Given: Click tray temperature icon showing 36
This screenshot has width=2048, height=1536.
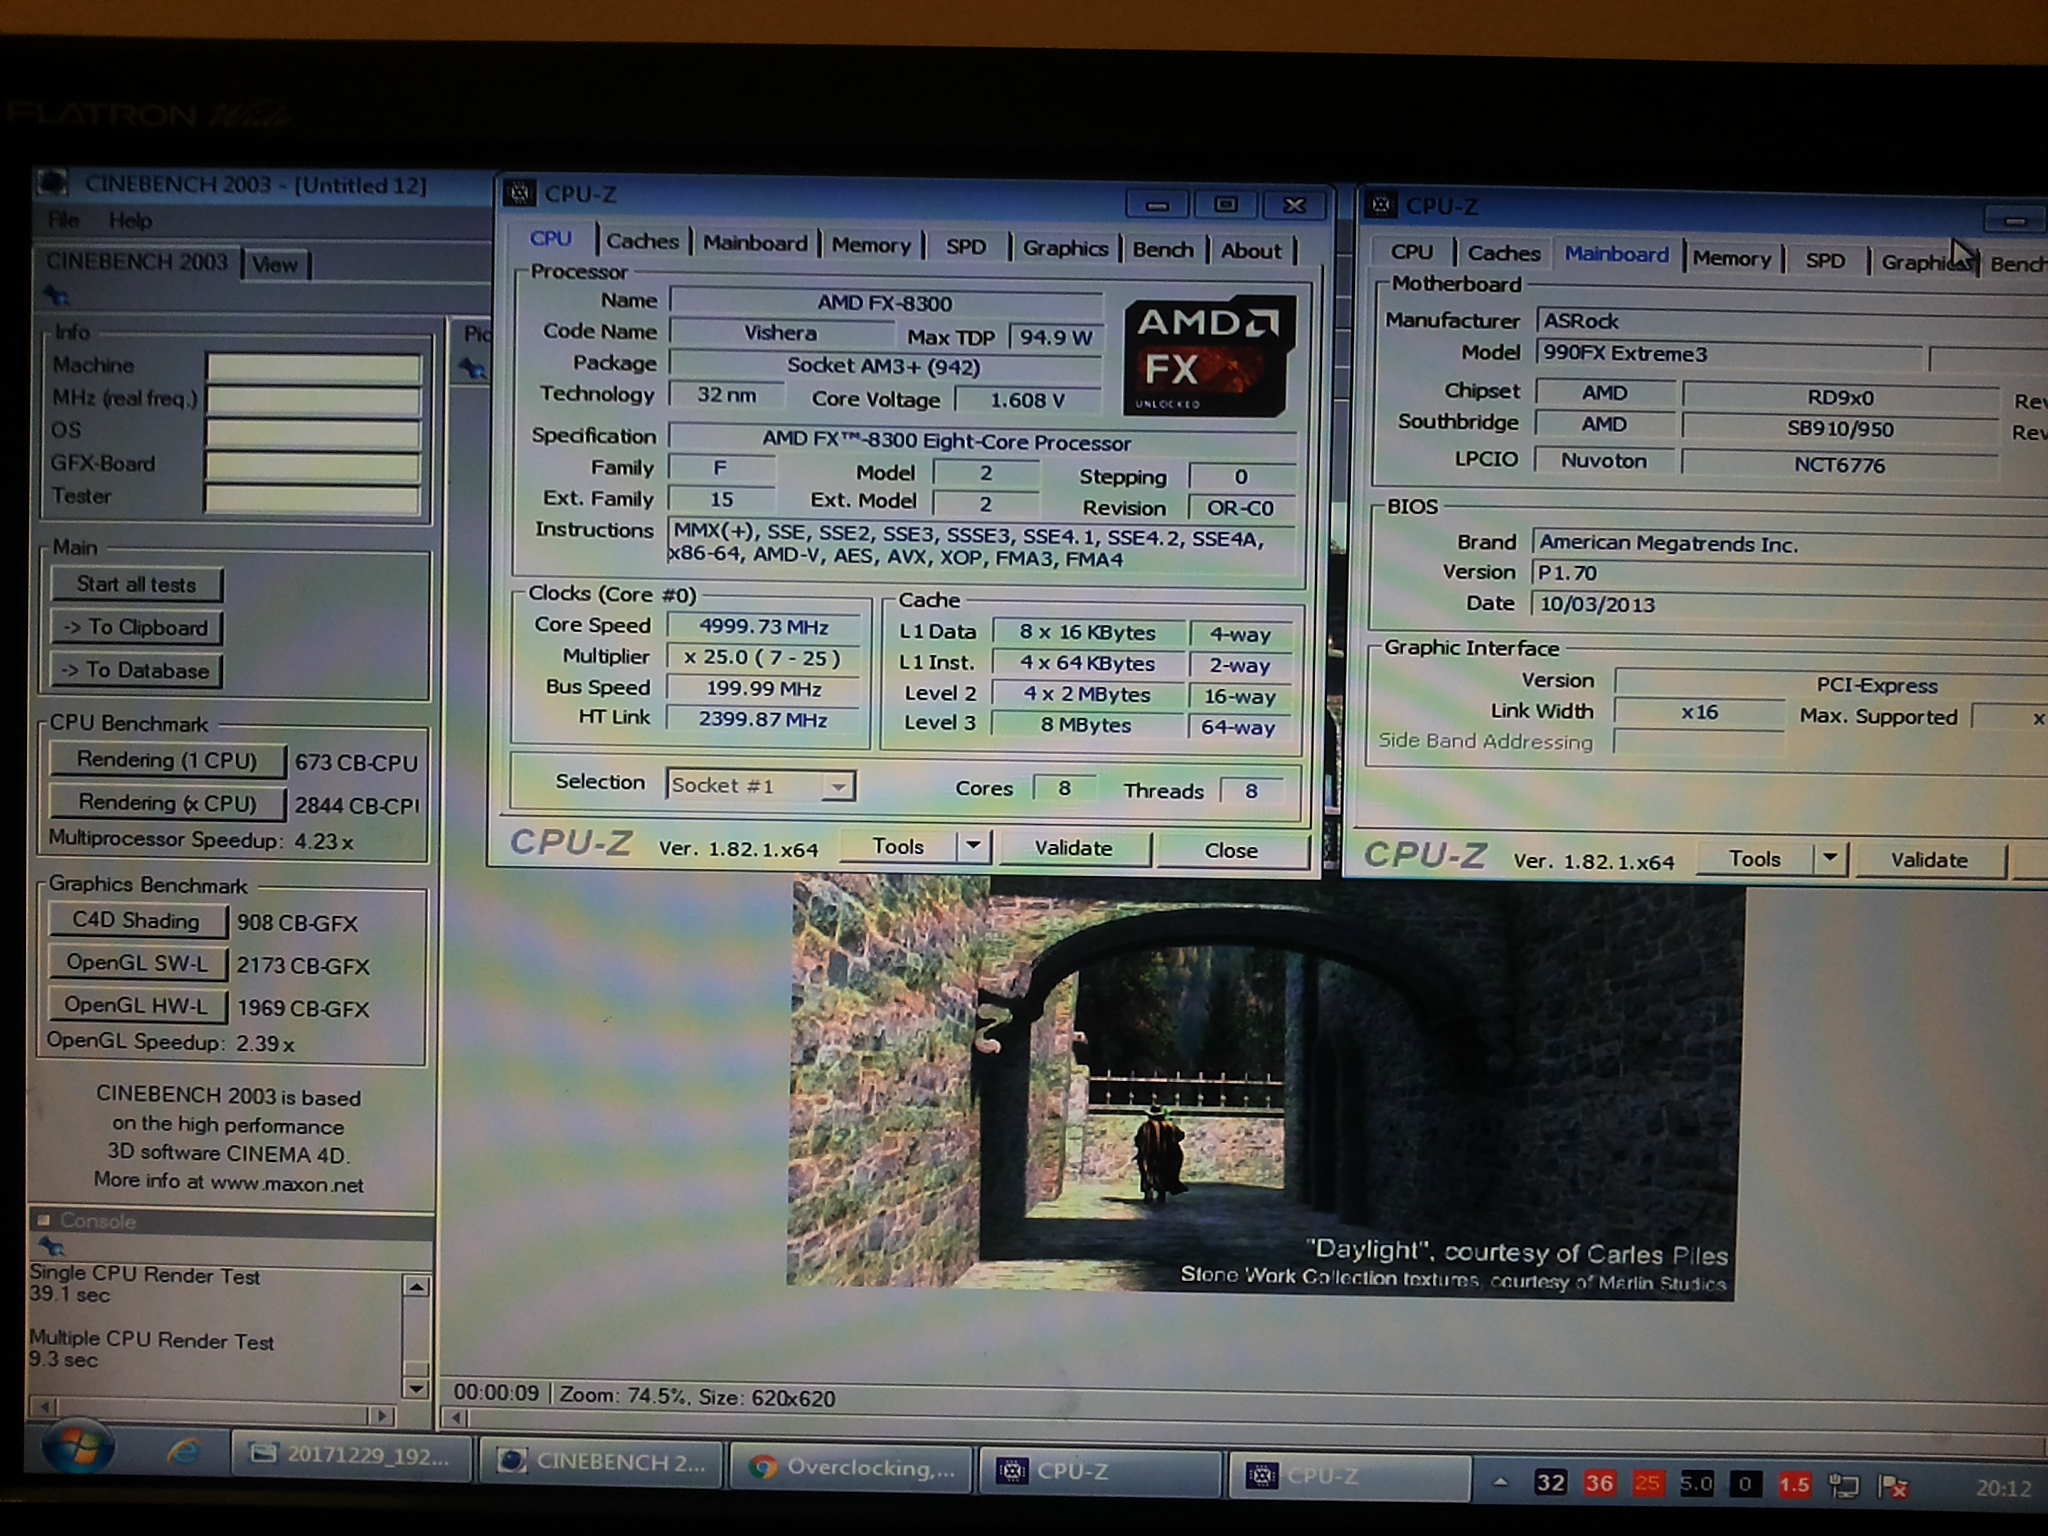Looking at the screenshot, I should pos(1598,1483).
